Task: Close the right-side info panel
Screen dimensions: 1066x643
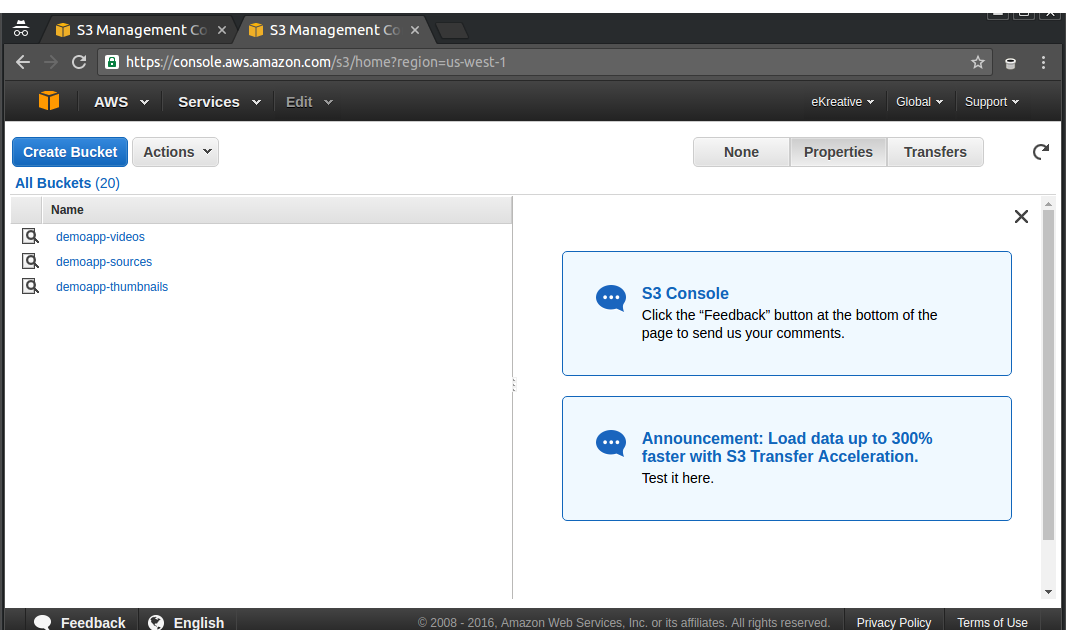Action: pos(1021,216)
